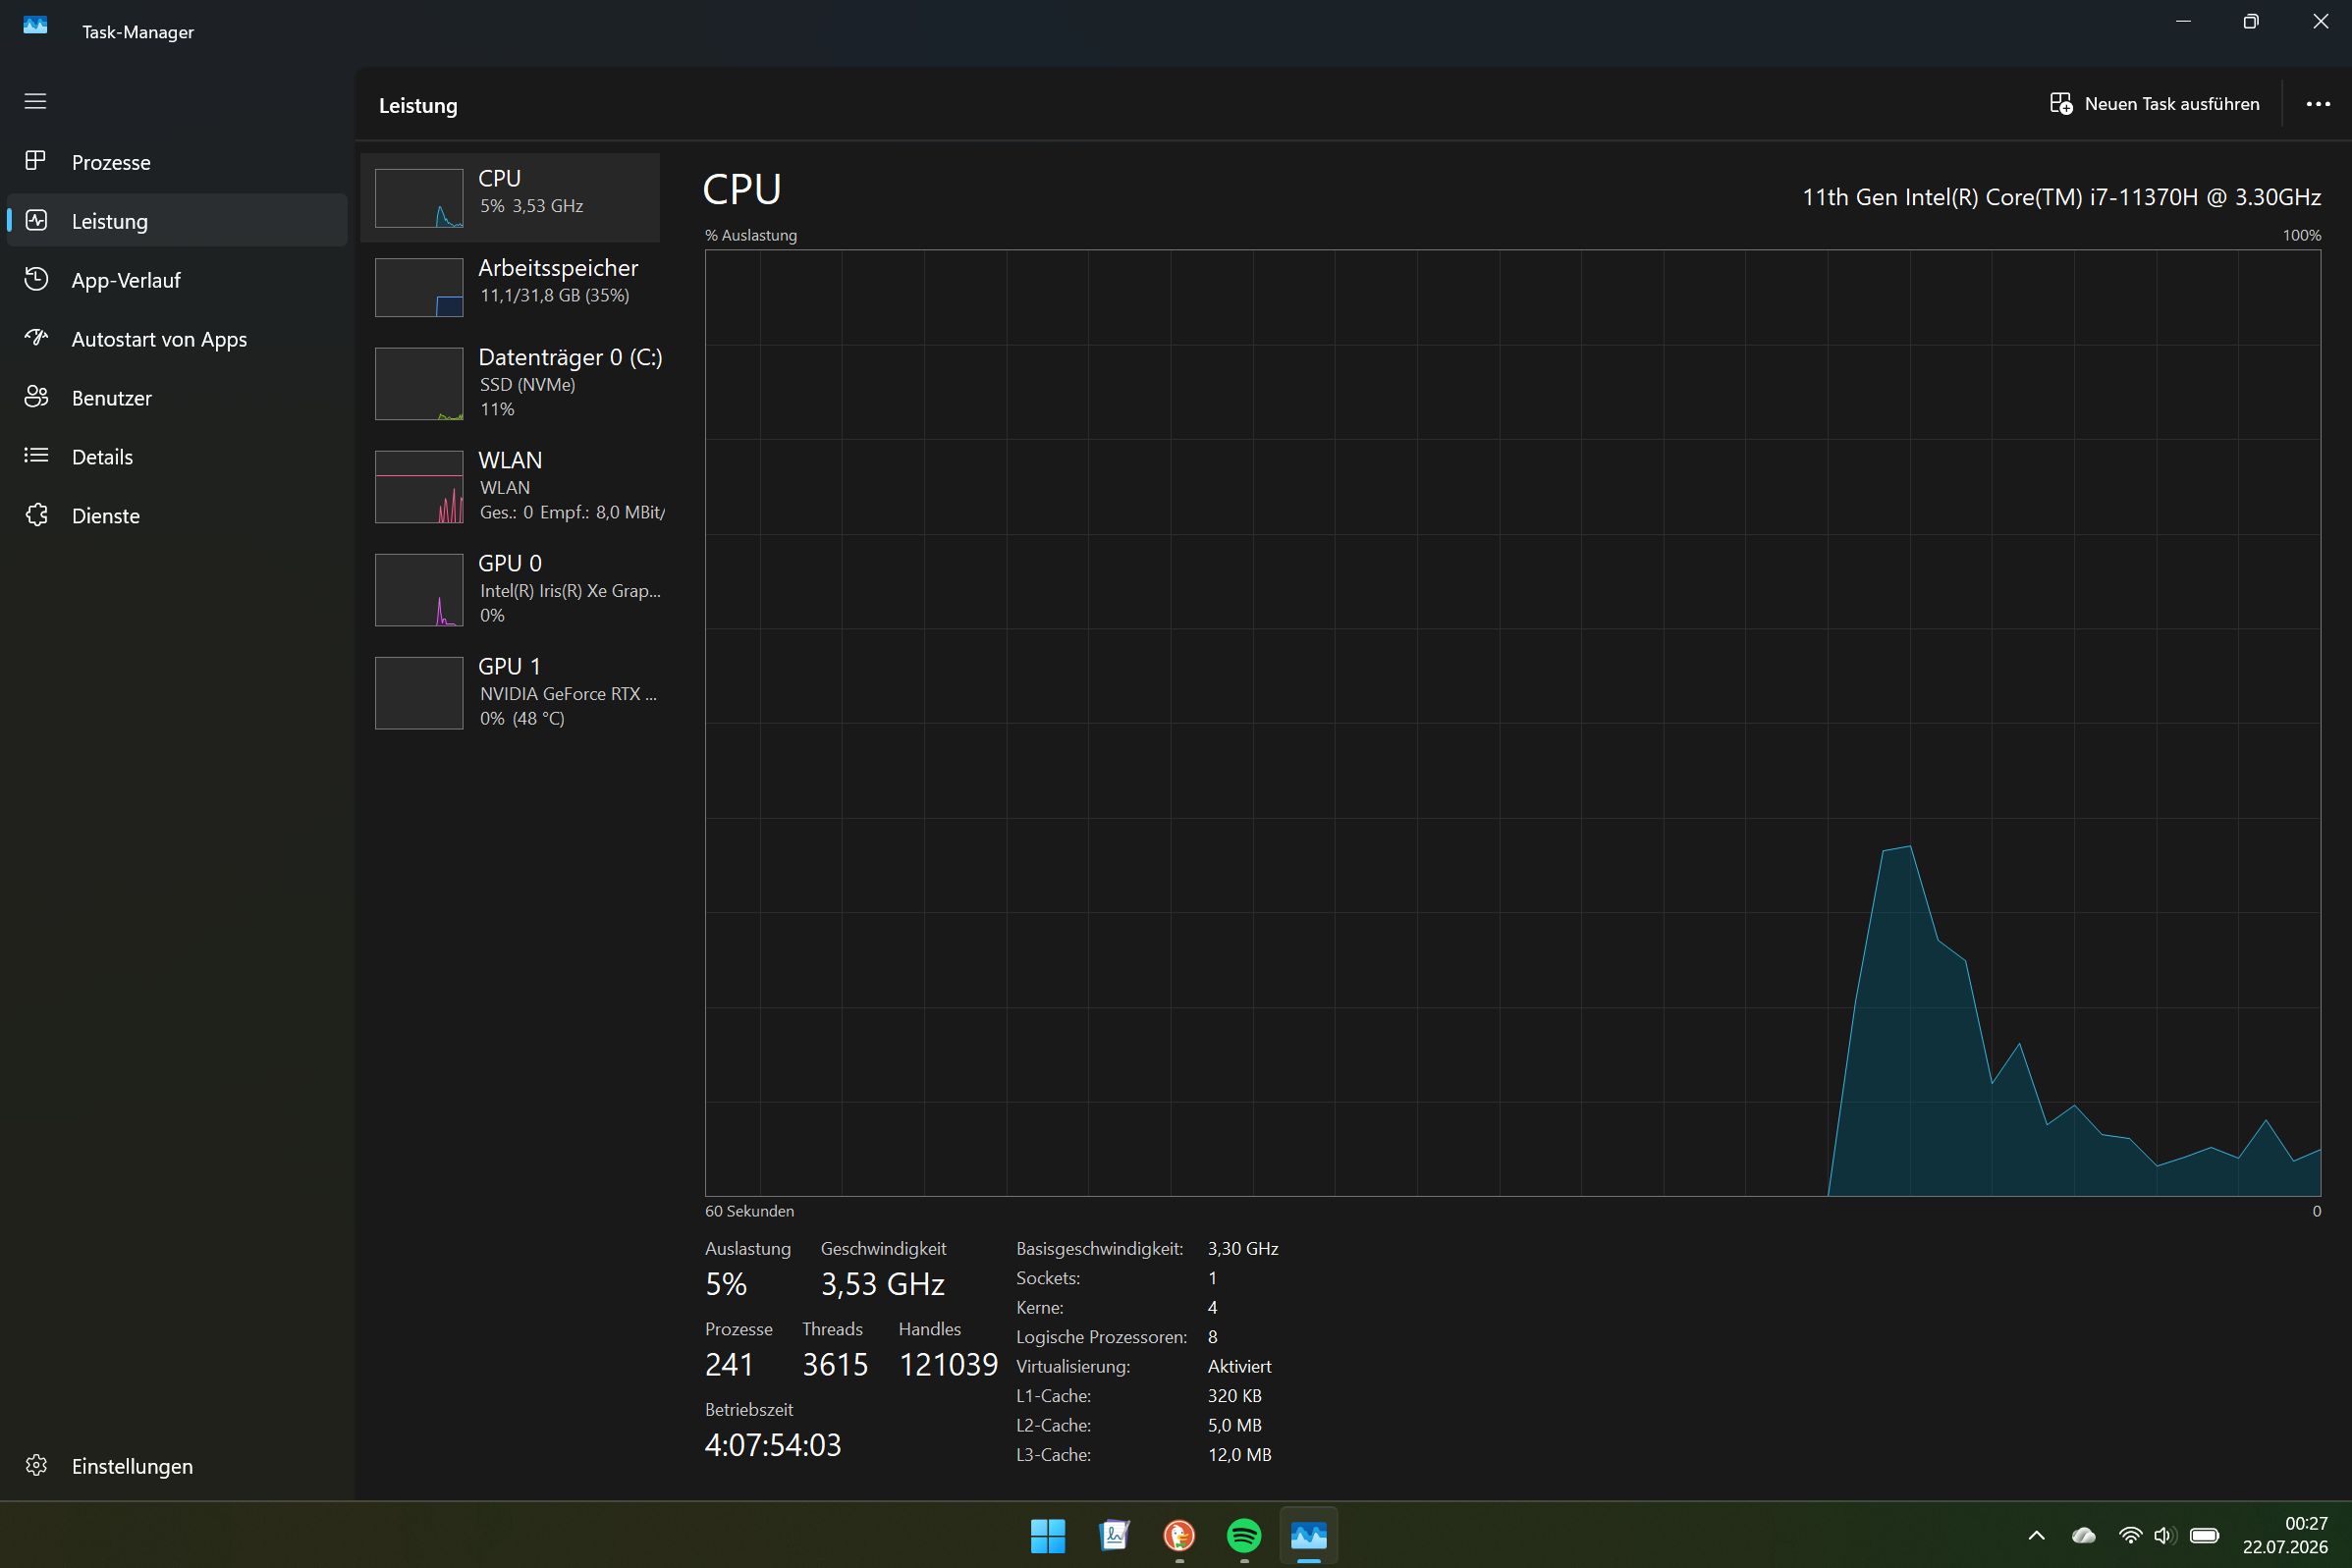The width and height of the screenshot is (2352, 1568).
Task: Click the Neuen Task ausführen label
Action: pyautogui.click(x=2172, y=104)
